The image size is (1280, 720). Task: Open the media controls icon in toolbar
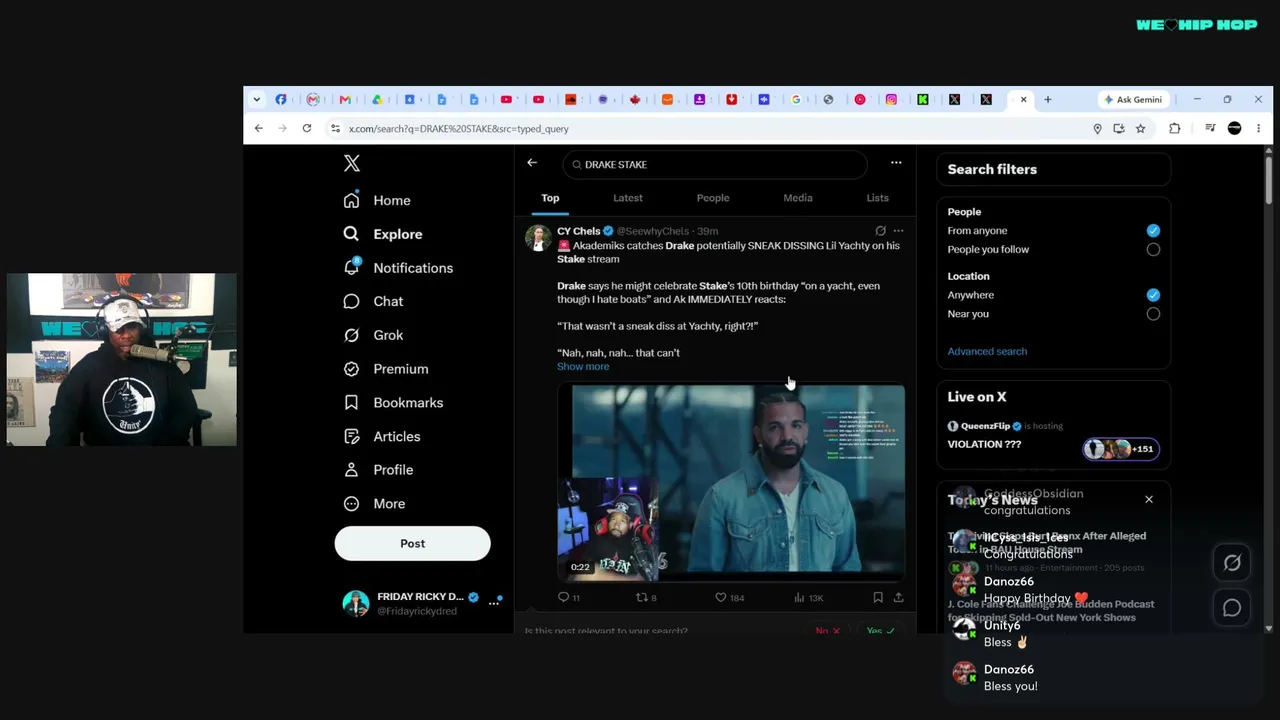tap(1210, 128)
